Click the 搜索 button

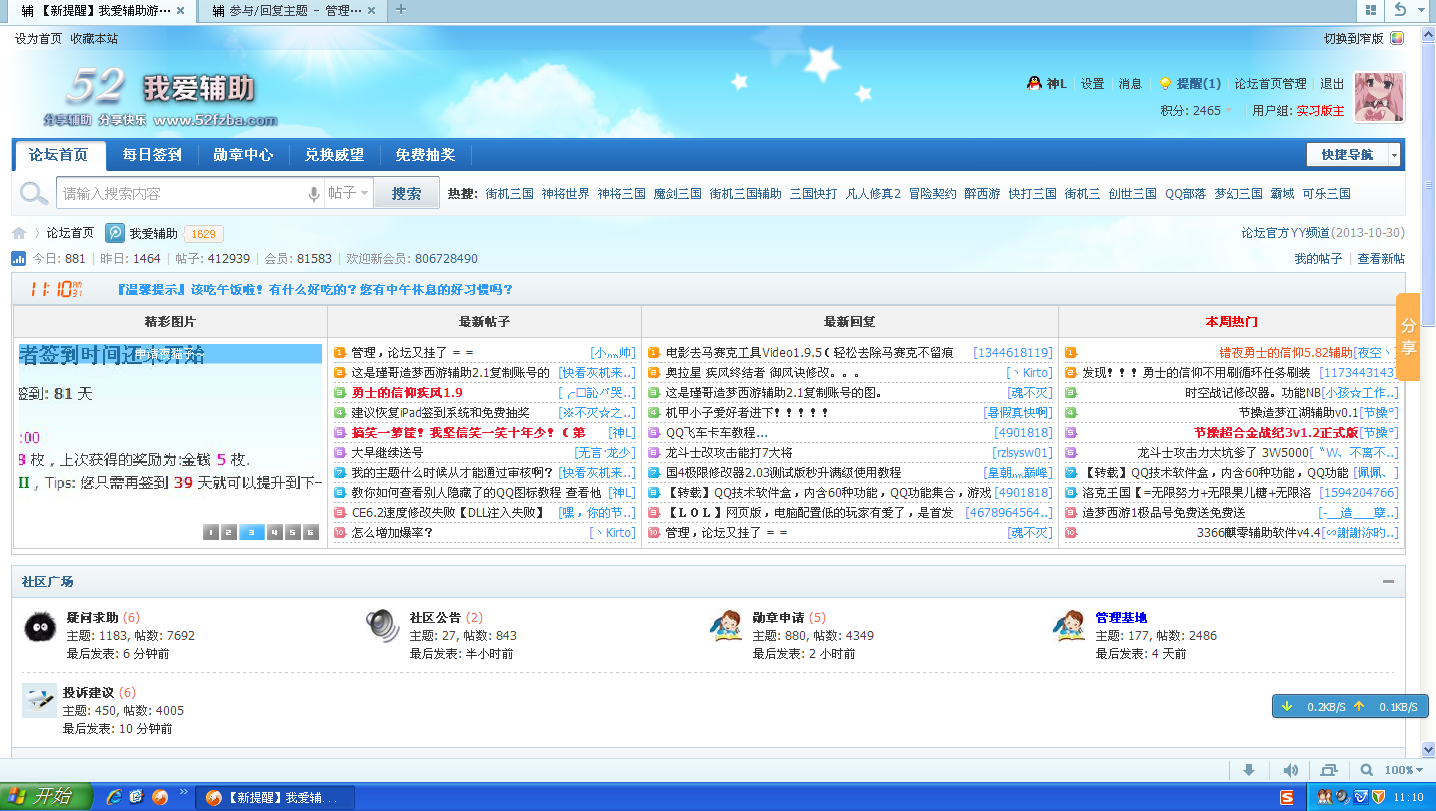click(406, 193)
